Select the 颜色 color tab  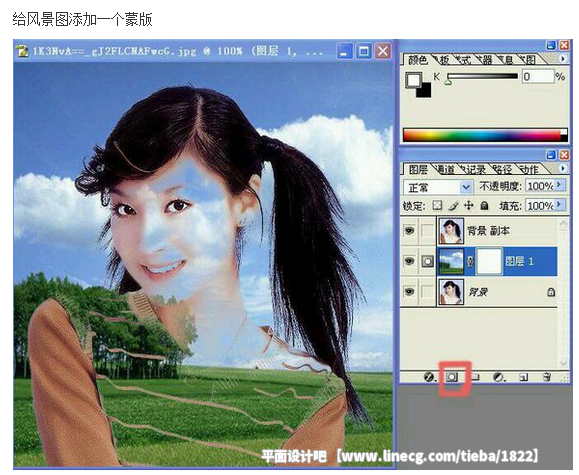(417, 59)
